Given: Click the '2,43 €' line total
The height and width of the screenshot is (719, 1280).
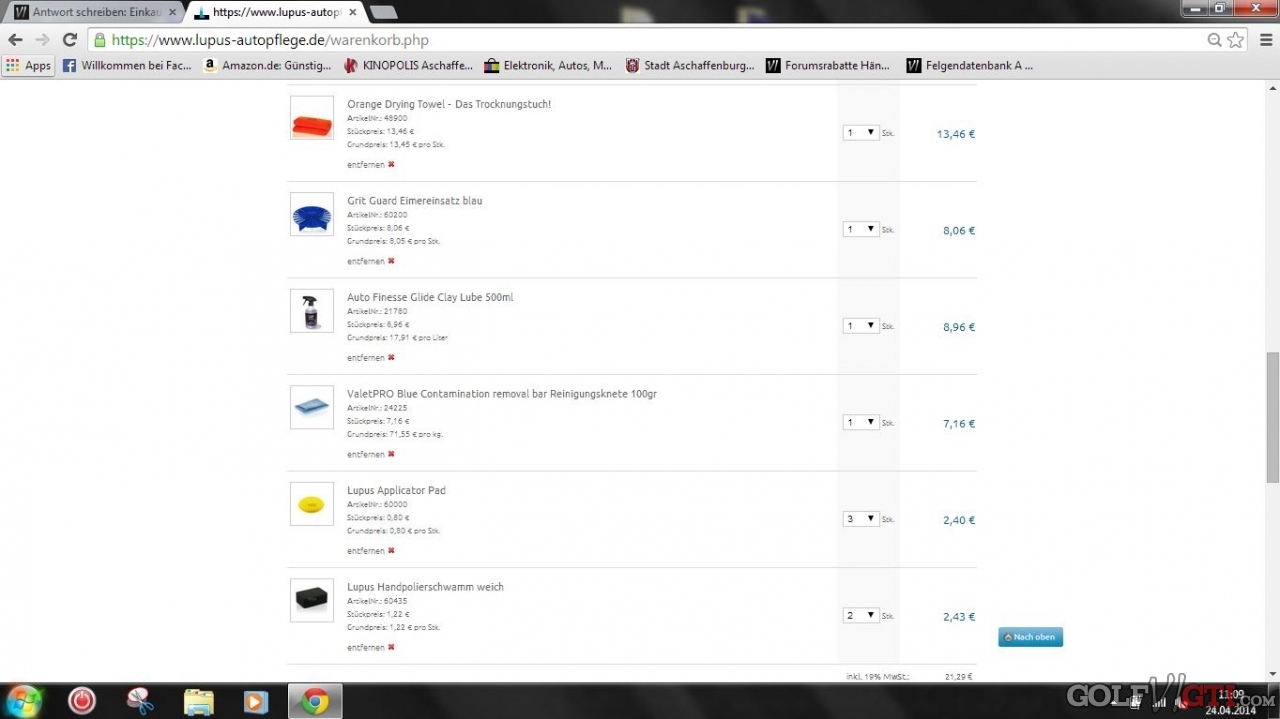Looking at the screenshot, I should click(959, 617).
